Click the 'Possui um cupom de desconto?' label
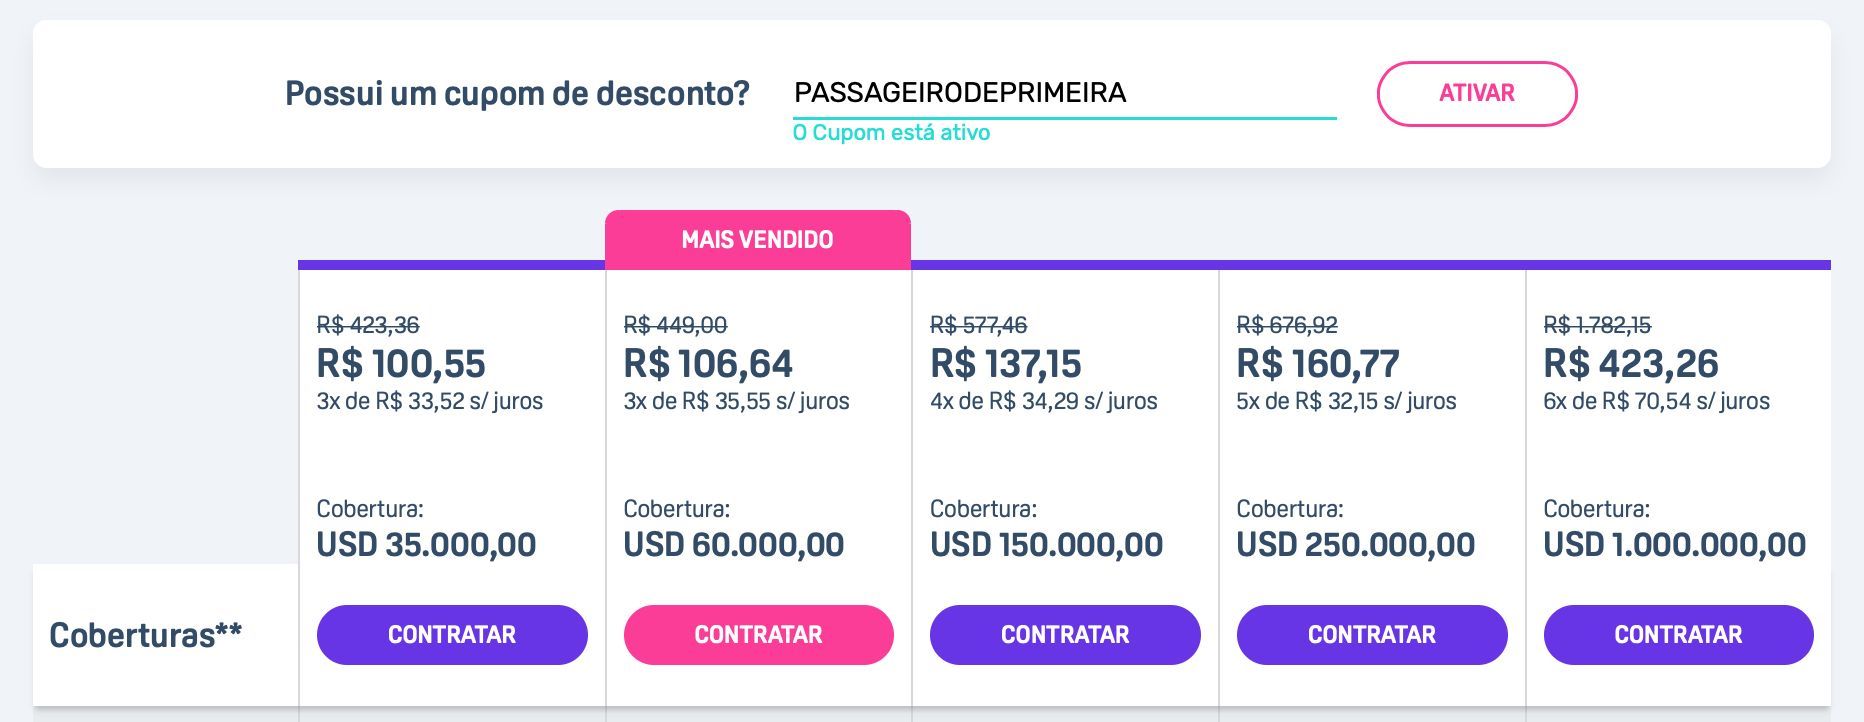This screenshot has height=722, width=1864. 517,94
